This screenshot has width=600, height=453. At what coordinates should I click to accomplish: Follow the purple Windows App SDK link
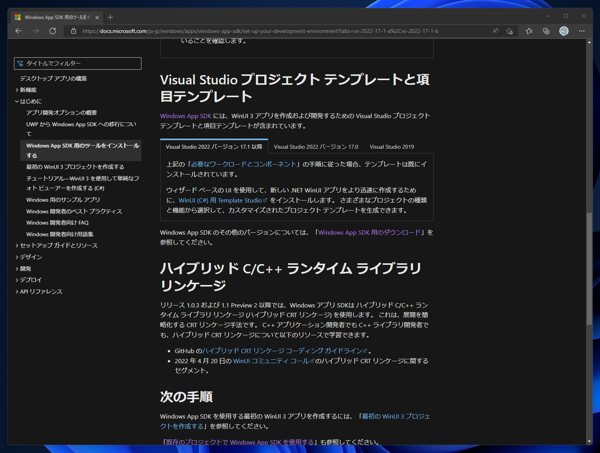(186, 116)
